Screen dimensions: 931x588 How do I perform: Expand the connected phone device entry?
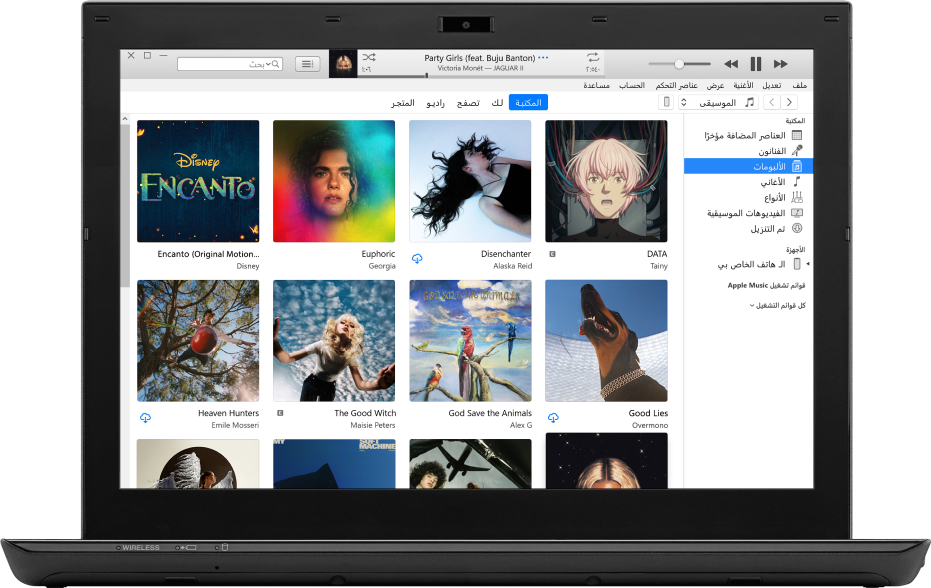[x=806, y=261]
